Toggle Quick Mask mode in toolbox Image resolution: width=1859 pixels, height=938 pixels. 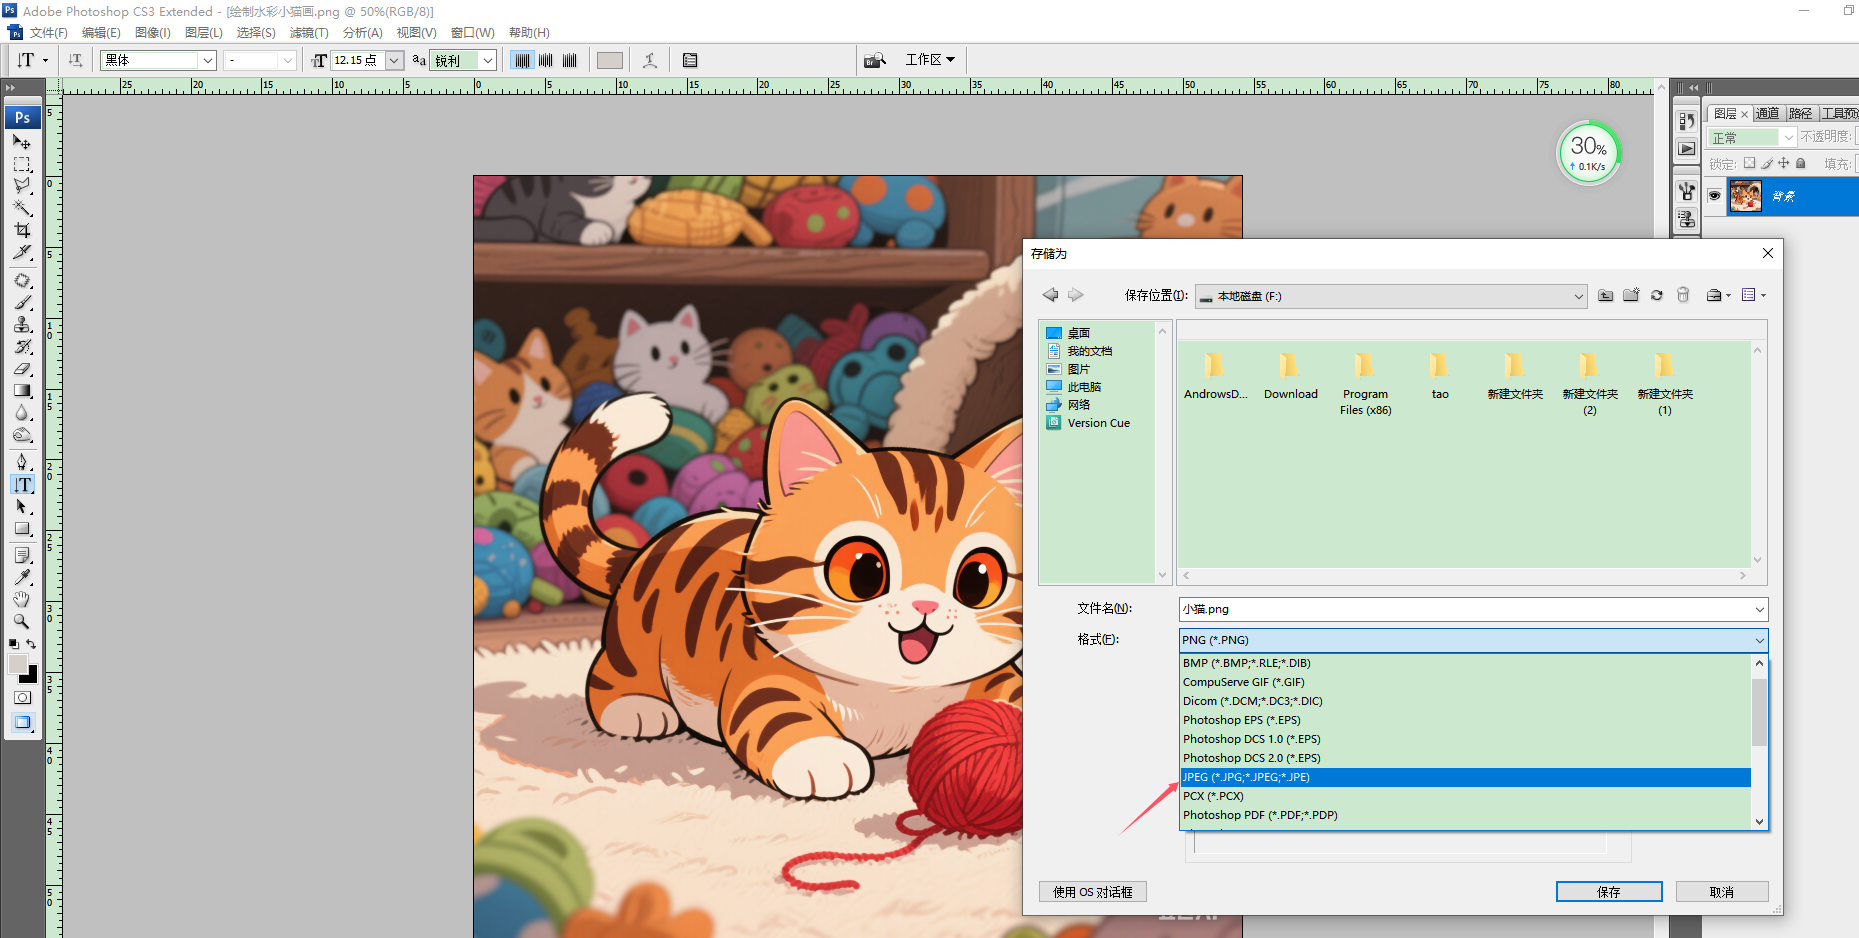click(x=22, y=697)
